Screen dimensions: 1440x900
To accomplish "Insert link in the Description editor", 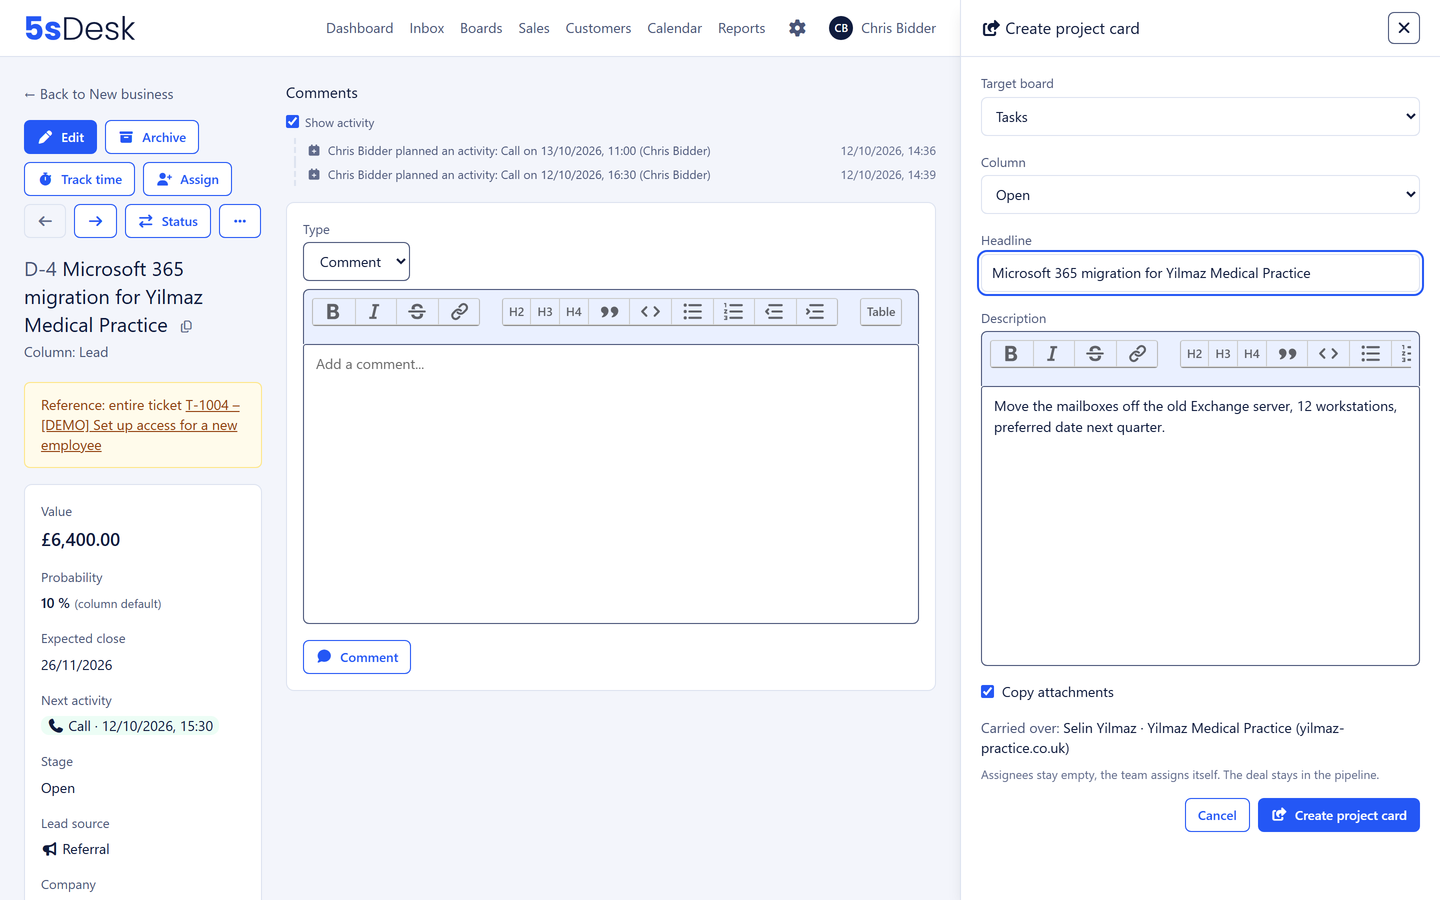I will click(1137, 354).
